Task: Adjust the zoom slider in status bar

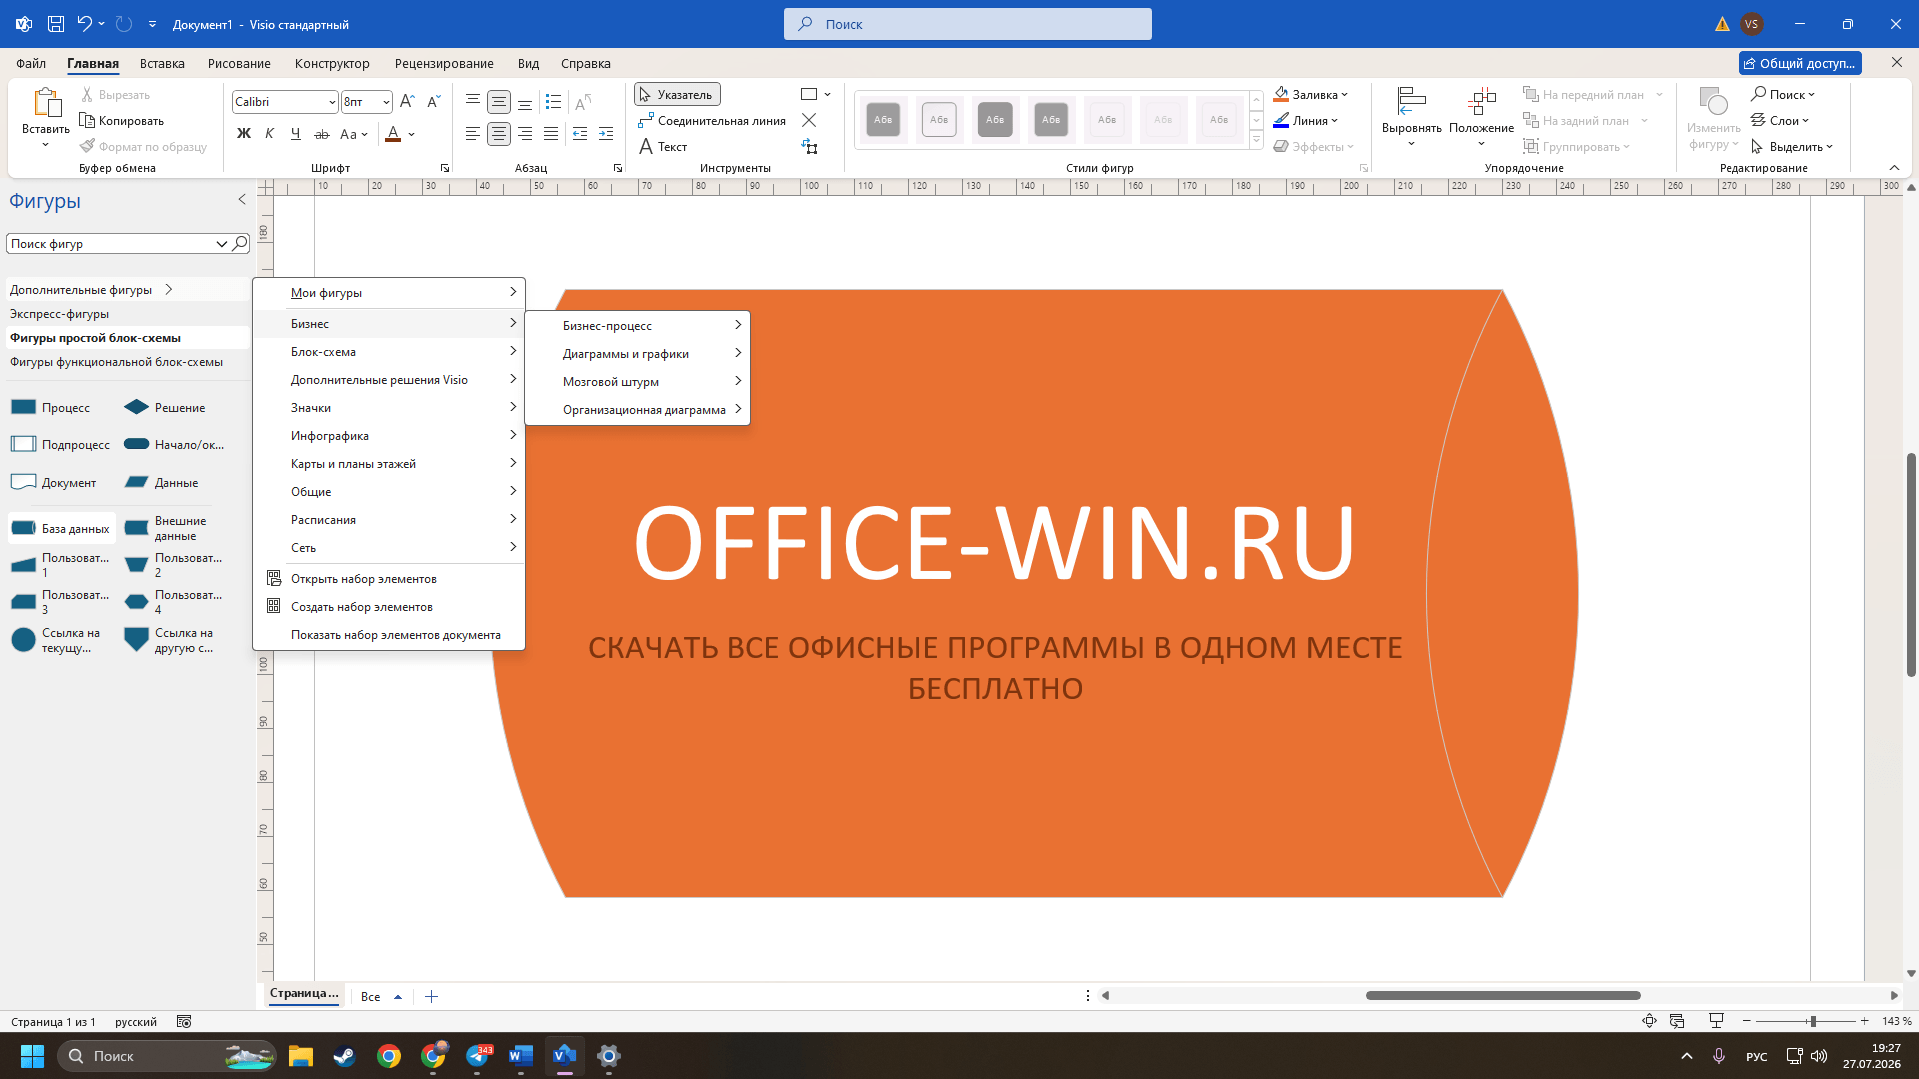Action: pos(1813,1021)
